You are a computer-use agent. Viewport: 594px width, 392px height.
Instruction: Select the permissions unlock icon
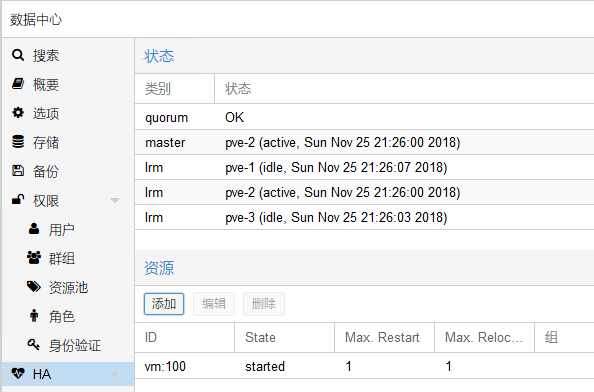point(18,200)
